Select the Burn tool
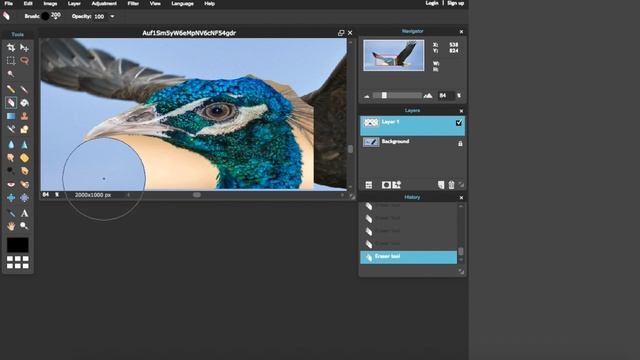 point(24,171)
